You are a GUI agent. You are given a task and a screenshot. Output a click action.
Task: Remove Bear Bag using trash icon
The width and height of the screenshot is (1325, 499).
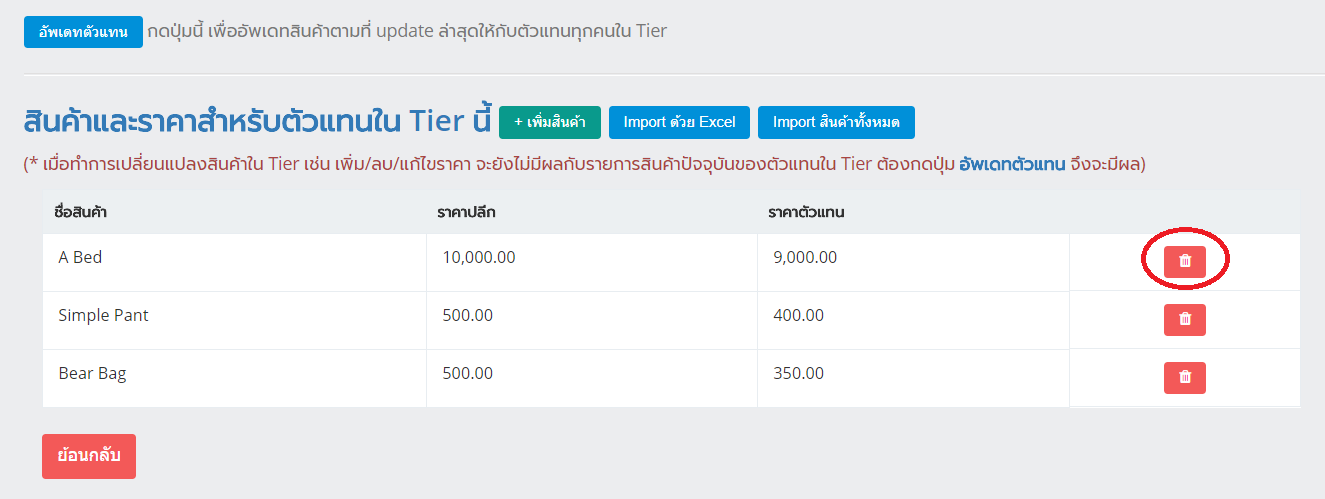(x=1184, y=377)
